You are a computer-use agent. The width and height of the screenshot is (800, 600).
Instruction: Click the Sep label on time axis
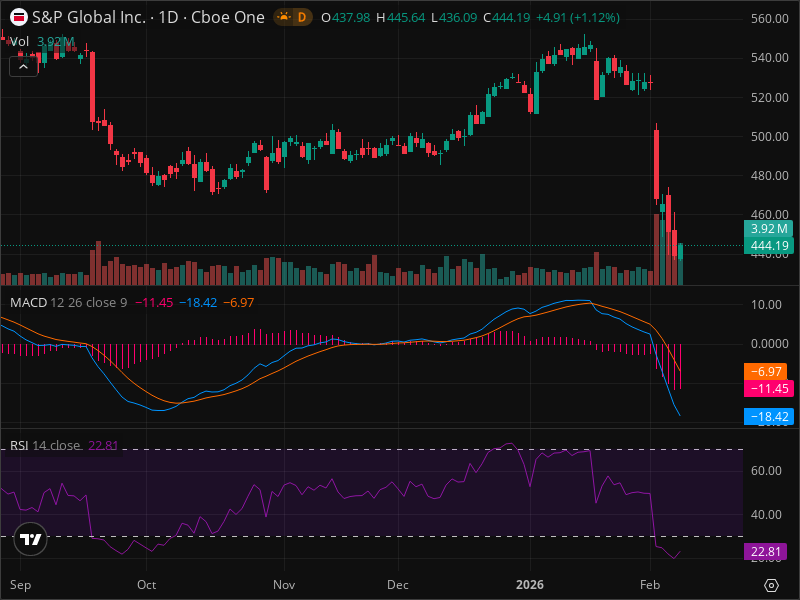pos(20,585)
